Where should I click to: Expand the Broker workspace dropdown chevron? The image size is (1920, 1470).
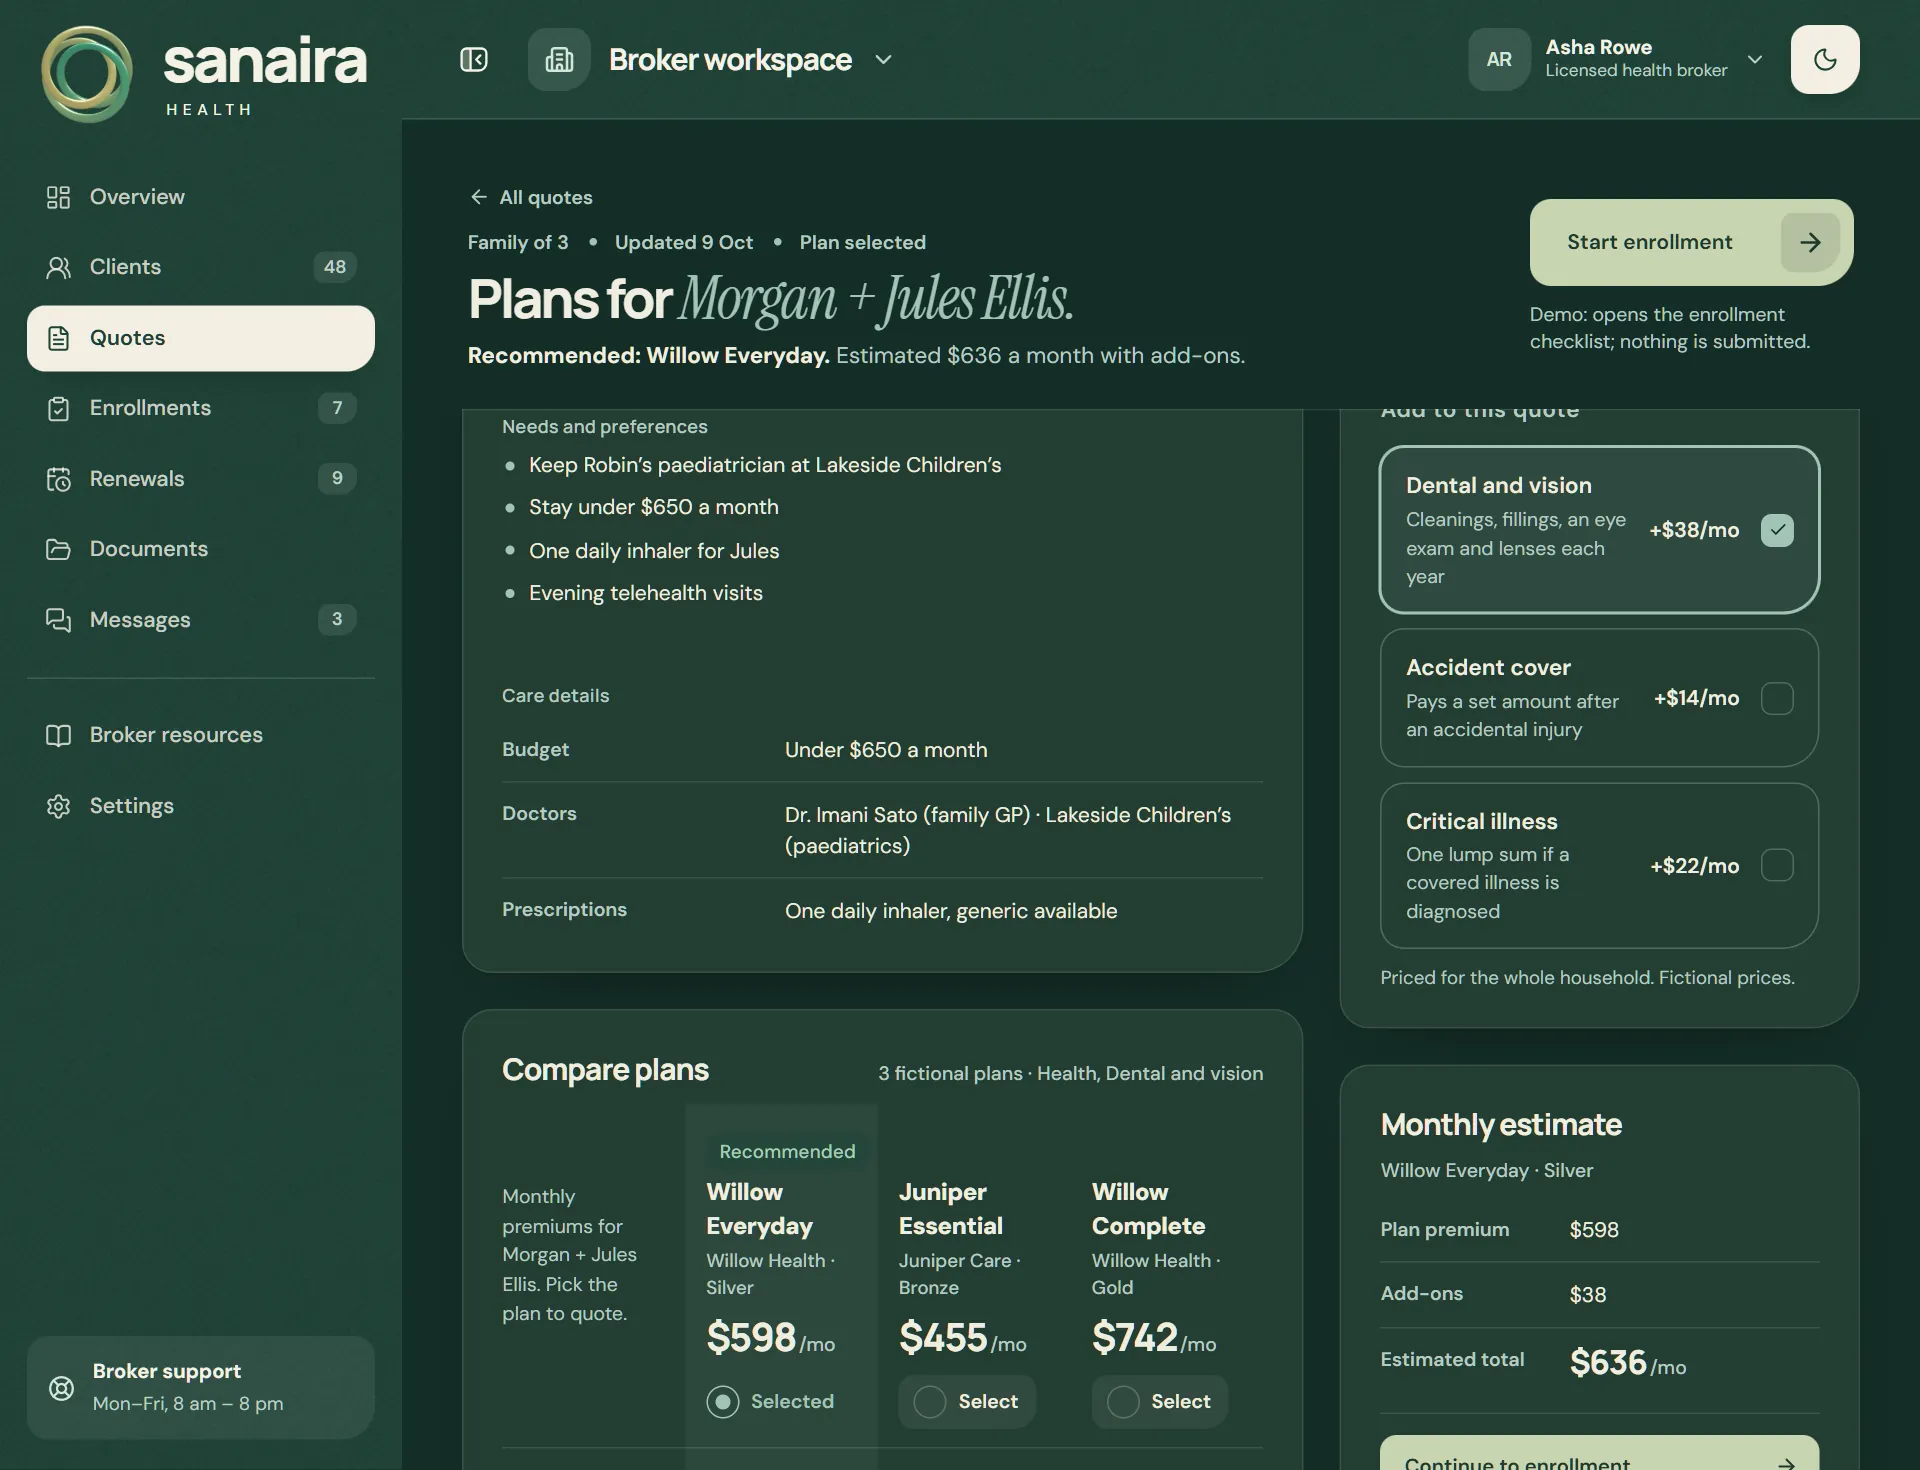click(x=883, y=60)
